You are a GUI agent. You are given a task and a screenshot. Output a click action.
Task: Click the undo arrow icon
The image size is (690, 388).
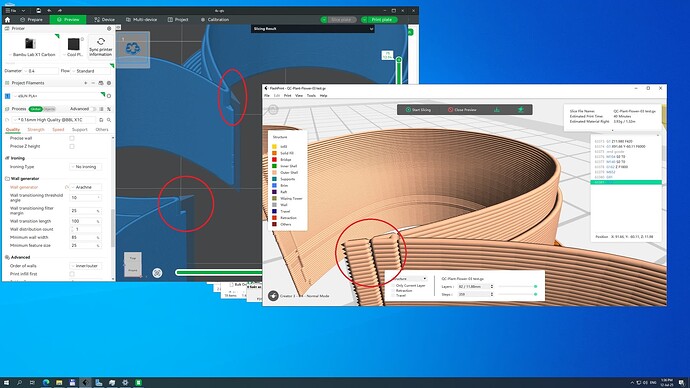coord(49,11)
